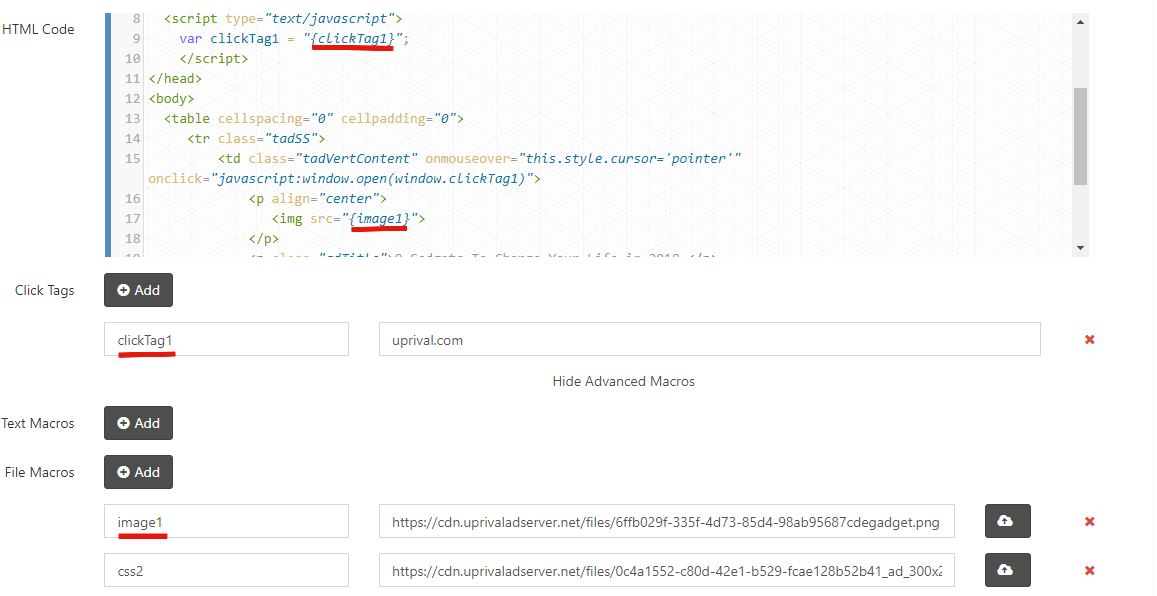
Task: Click the {clickTag1} macro in code line 9
Action: (x=353, y=38)
